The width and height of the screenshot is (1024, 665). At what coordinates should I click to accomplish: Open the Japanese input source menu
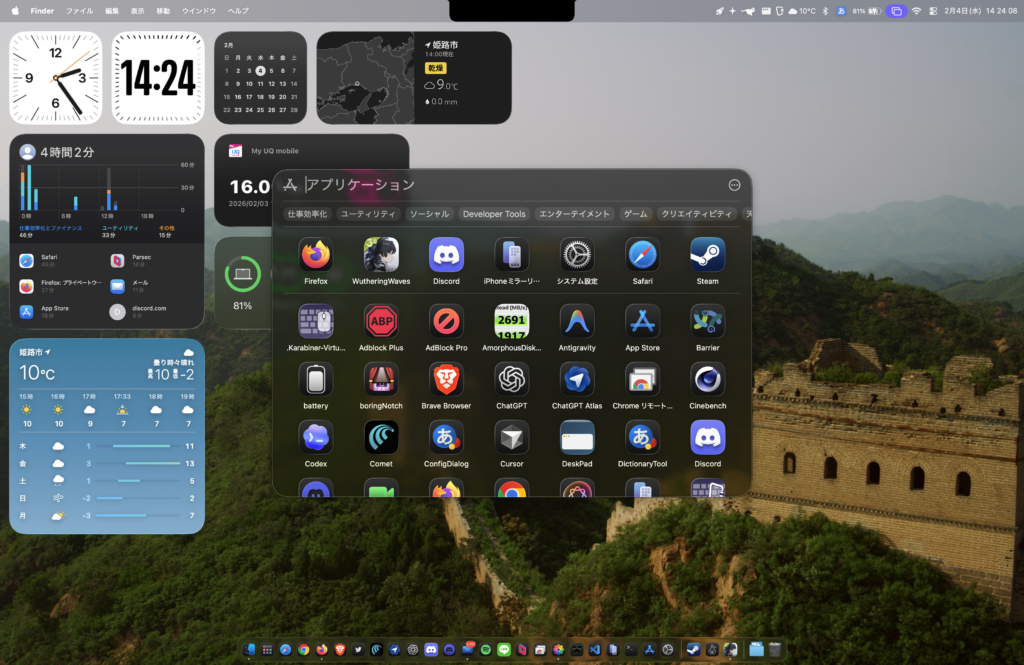coord(841,11)
